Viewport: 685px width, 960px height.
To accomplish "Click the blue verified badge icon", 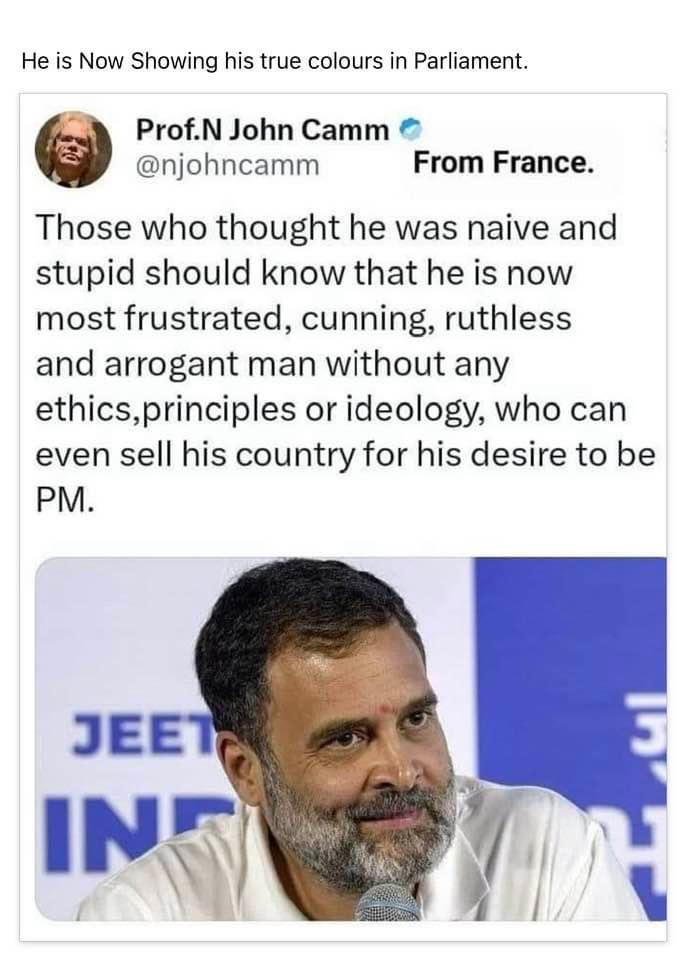I will click(x=407, y=130).
